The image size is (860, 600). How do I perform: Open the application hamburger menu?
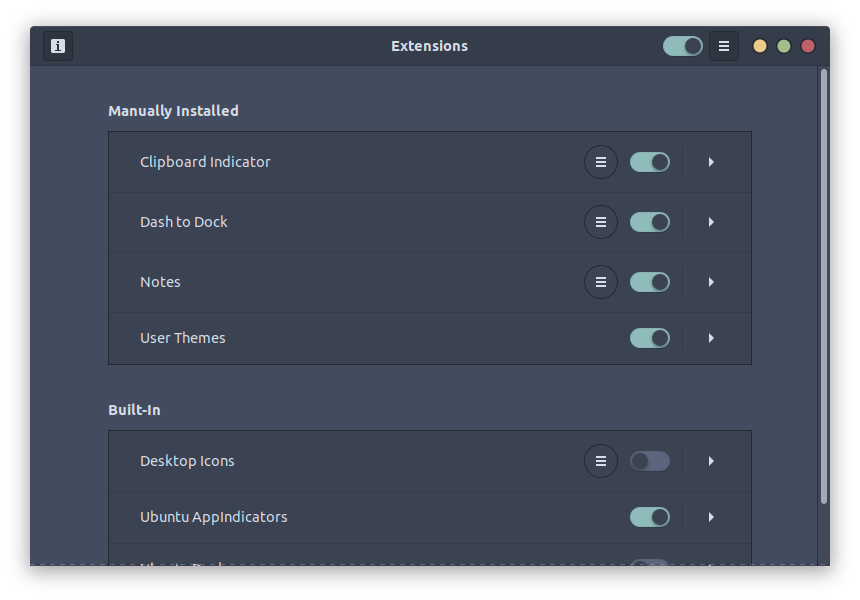pyautogui.click(x=723, y=45)
